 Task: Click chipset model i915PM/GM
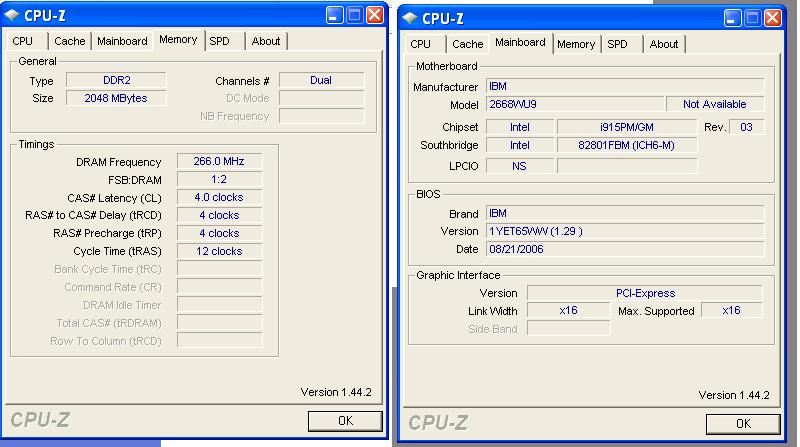(x=627, y=127)
